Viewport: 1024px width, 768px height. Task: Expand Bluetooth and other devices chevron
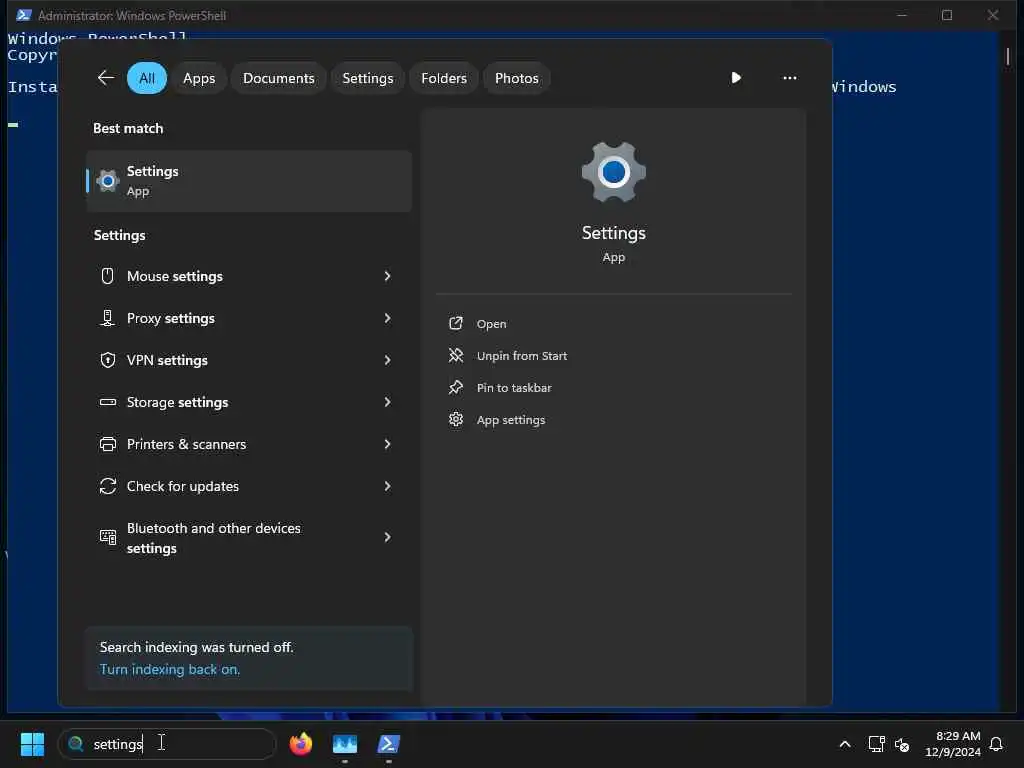387,537
